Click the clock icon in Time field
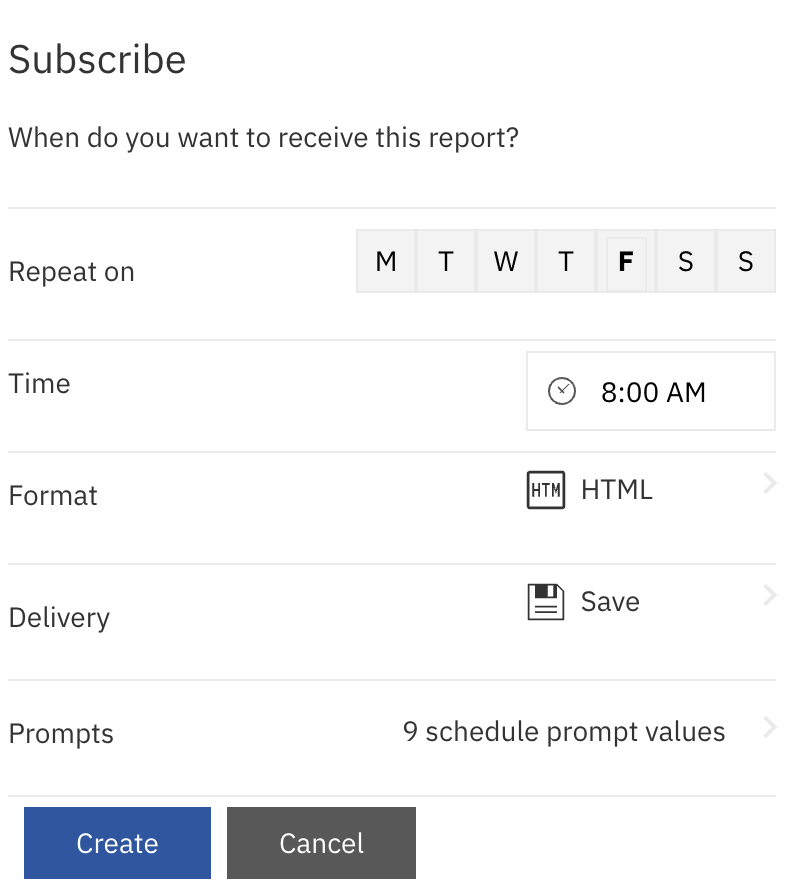The image size is (792, 890). coord(562,392)
